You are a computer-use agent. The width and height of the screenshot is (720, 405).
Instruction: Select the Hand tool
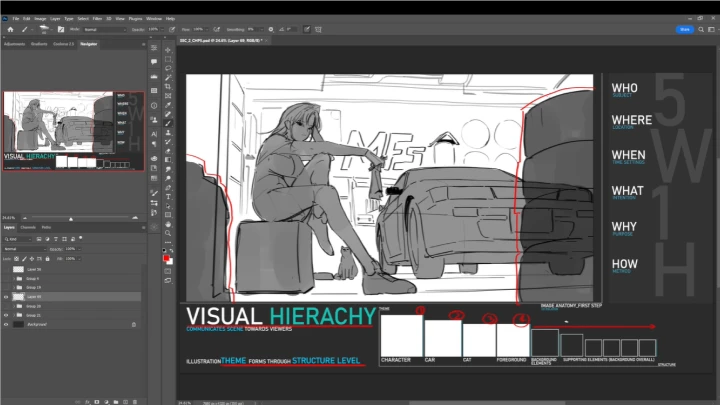168,225
